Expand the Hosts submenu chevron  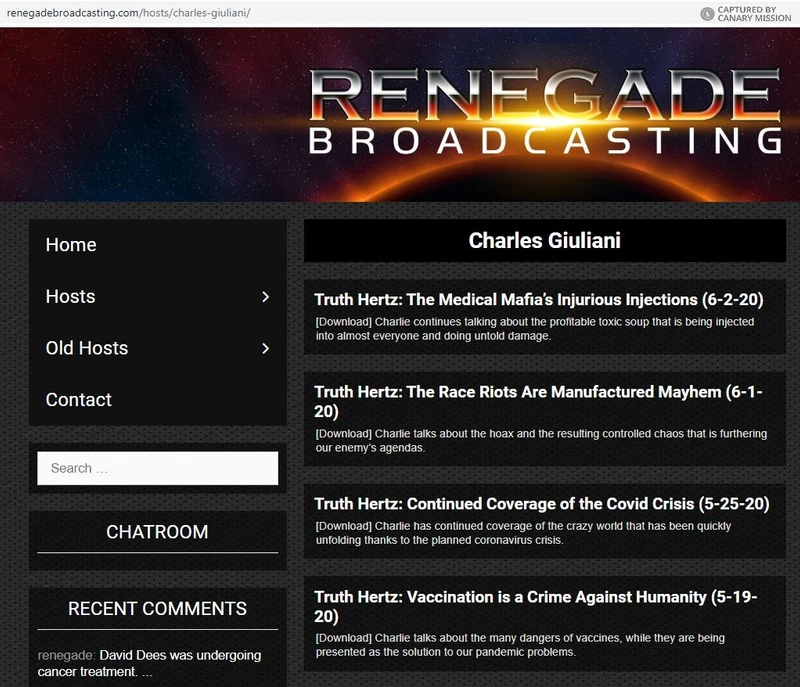265,296
